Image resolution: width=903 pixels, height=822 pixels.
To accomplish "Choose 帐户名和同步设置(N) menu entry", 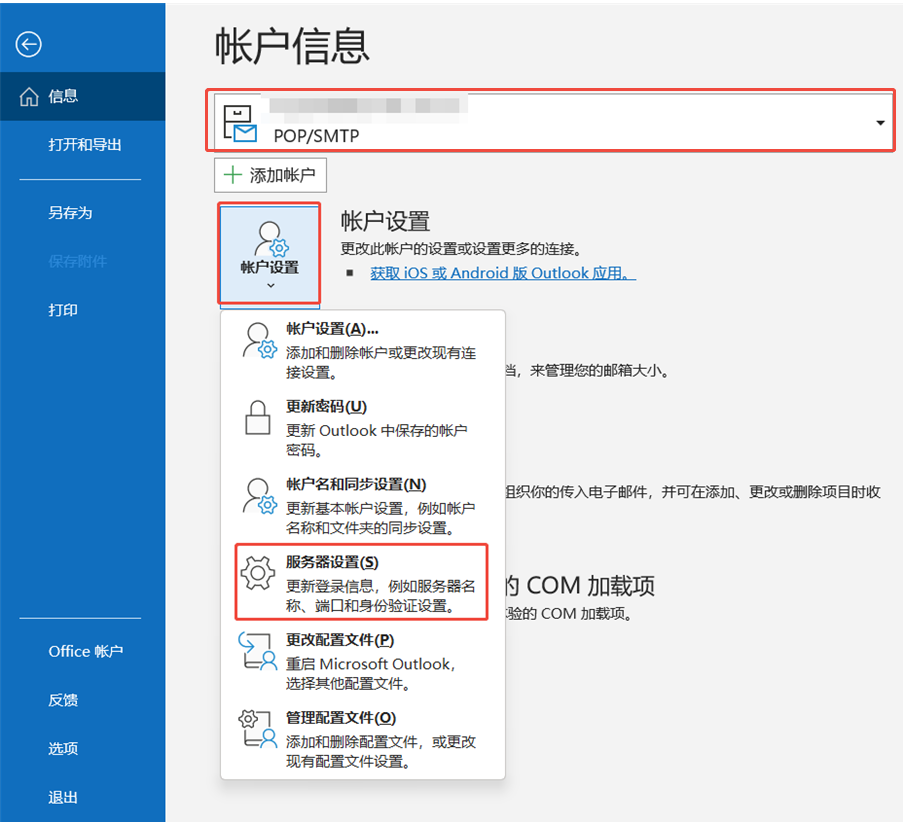I will tap(363, 505).
